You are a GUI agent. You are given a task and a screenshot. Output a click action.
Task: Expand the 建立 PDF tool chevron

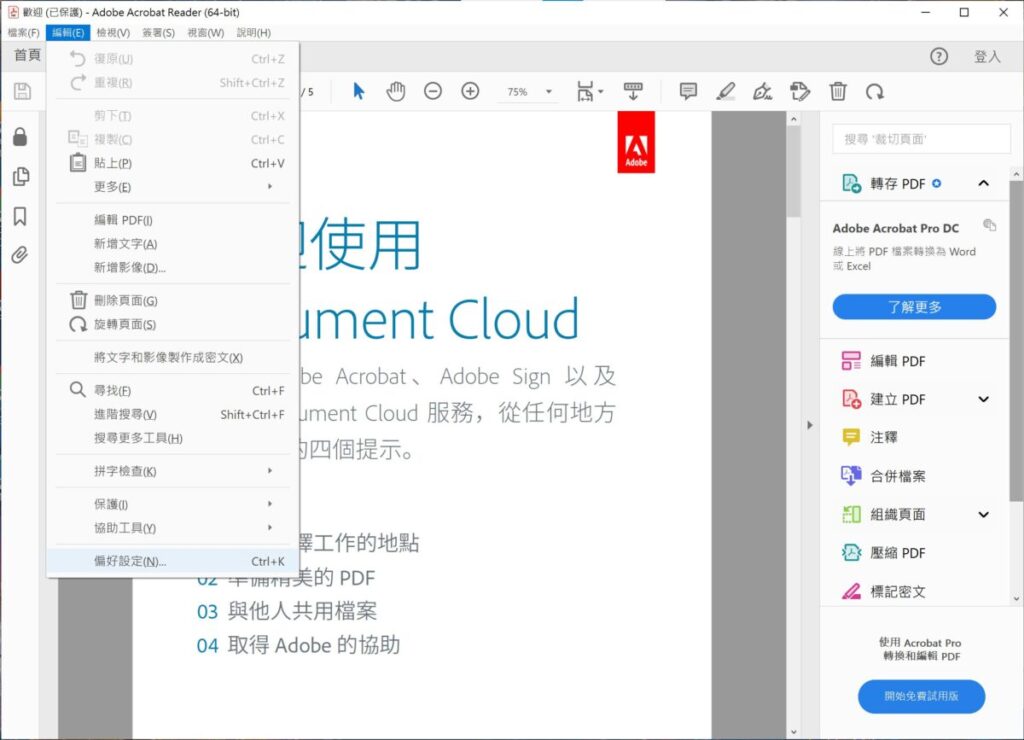tap(984, 399)
